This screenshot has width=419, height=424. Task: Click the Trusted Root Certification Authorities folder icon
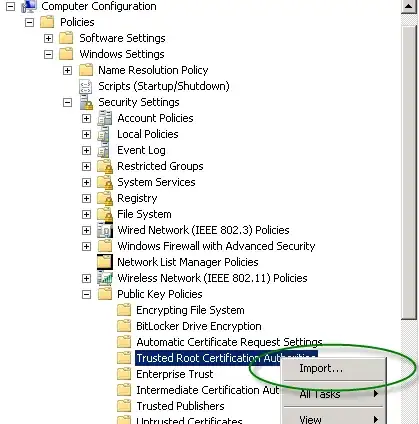124,358
